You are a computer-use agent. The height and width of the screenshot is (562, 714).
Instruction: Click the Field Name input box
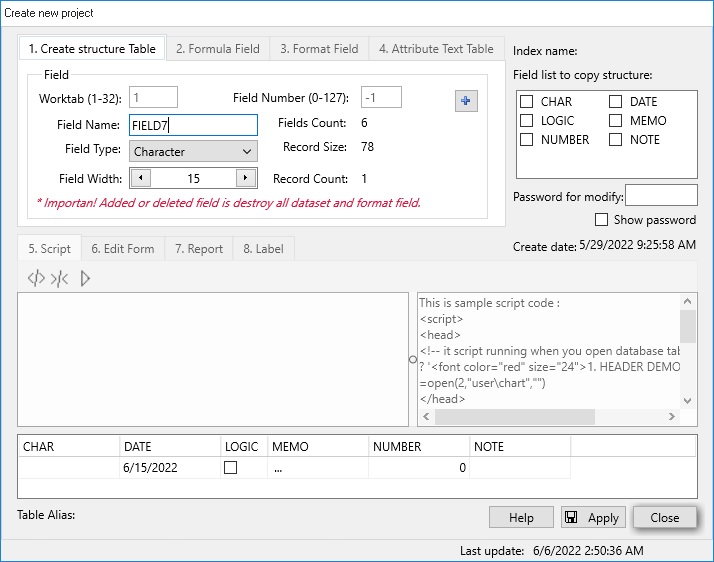click(194, 125)
